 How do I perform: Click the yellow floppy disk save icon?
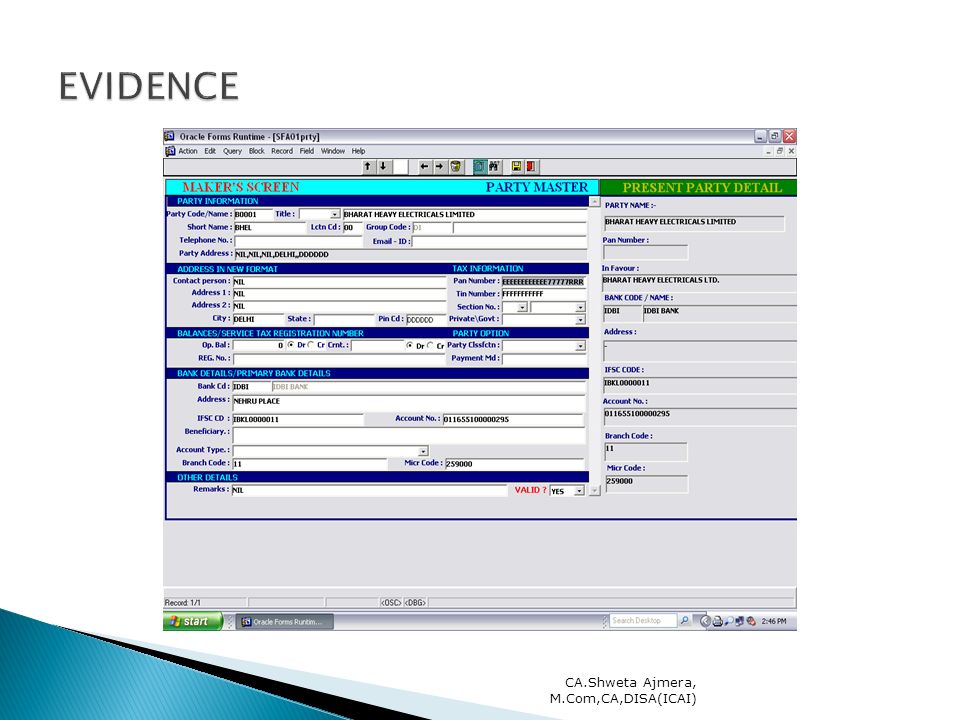tap(516, 167)
